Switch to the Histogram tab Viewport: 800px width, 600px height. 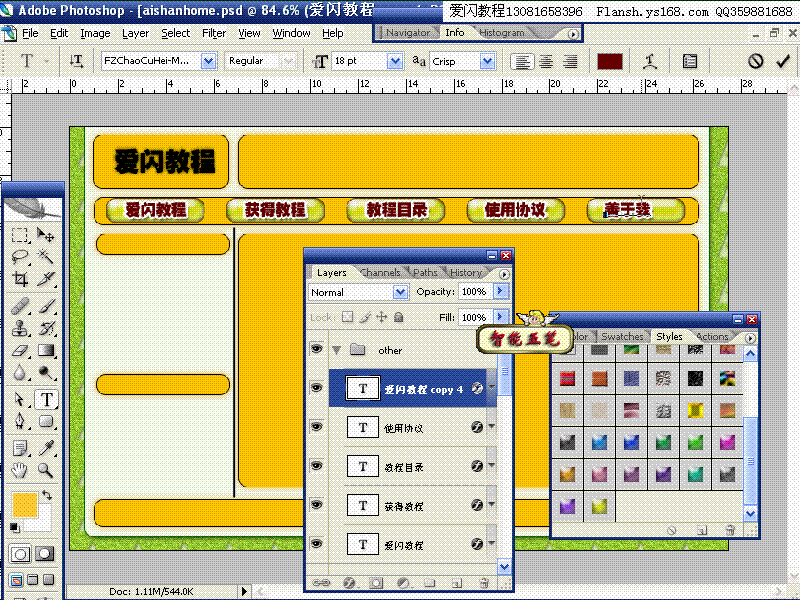pos(502,33)
